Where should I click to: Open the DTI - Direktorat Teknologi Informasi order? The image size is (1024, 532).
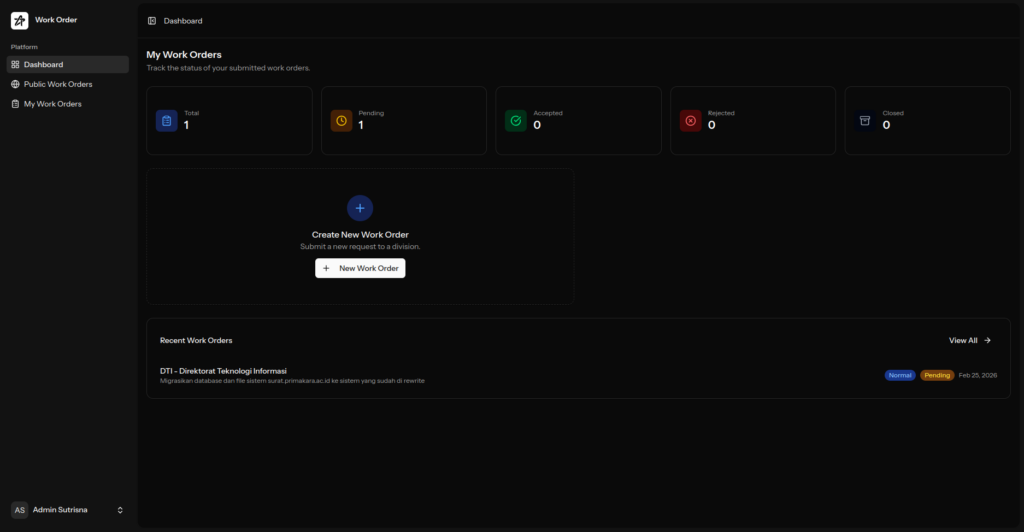pos(224,371)
